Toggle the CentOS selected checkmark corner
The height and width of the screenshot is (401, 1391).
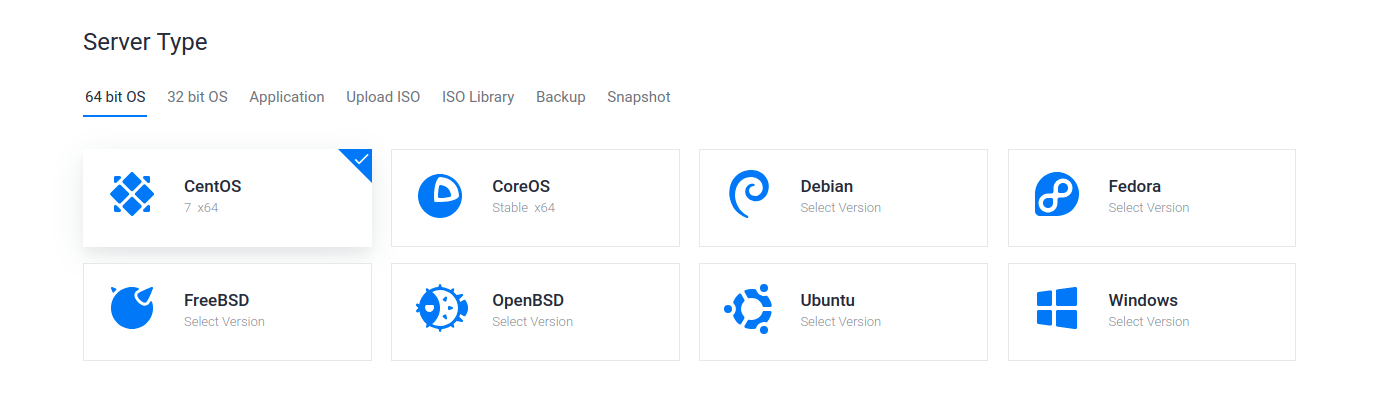pyautogui.click(x=360, y=160)
